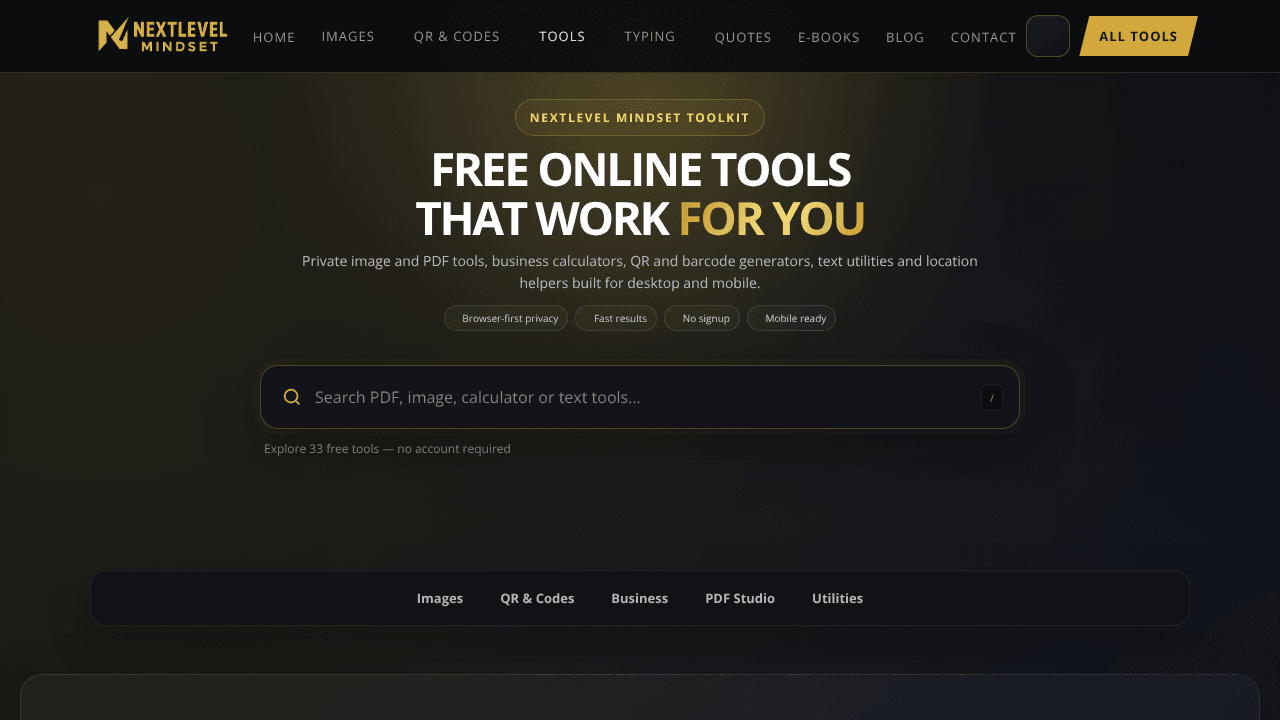Image resolution: width=1280 pixels, height=720 pixels.
Task: Click the 'Private image and PDF tools' description
Action: pos(640,272)
